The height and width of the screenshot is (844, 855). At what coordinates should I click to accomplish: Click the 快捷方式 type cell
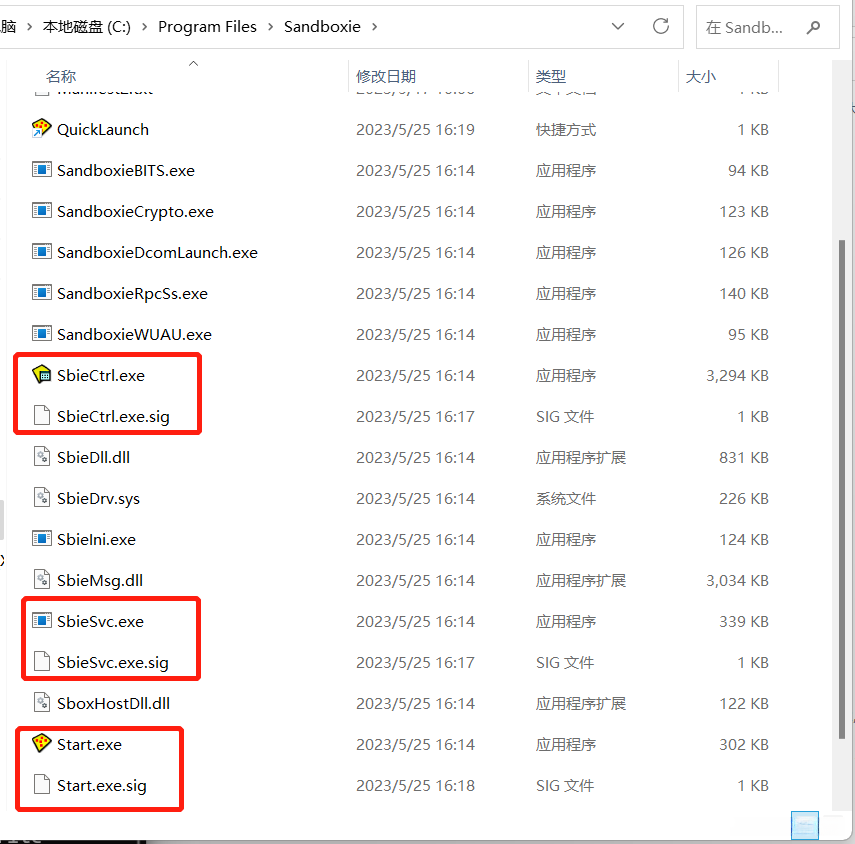(566, 129)
